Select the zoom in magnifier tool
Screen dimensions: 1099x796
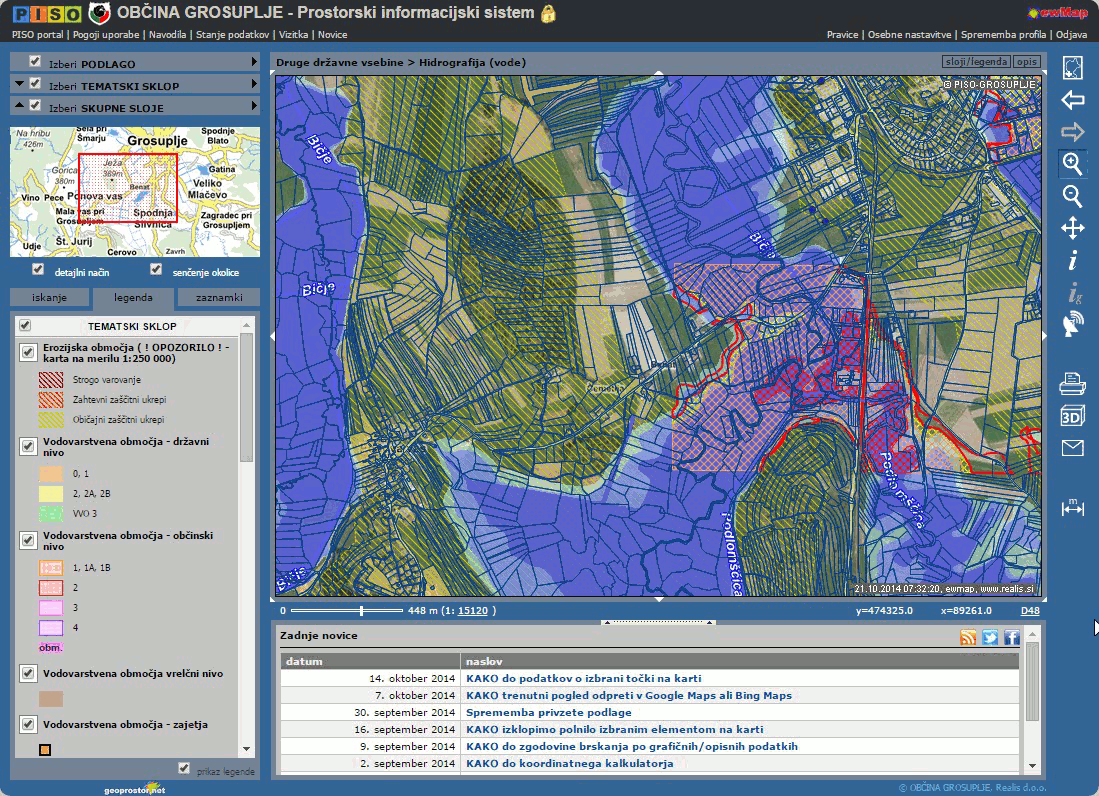[1072, 164]
